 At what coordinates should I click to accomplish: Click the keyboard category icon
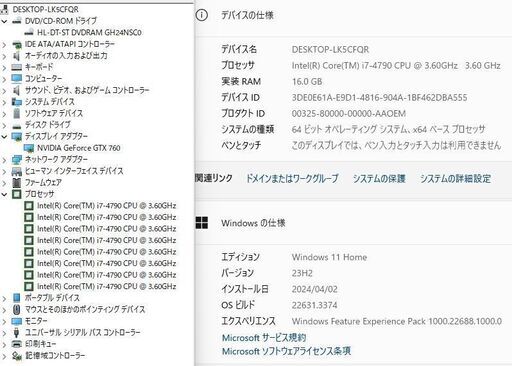click(x=17, y=67)
